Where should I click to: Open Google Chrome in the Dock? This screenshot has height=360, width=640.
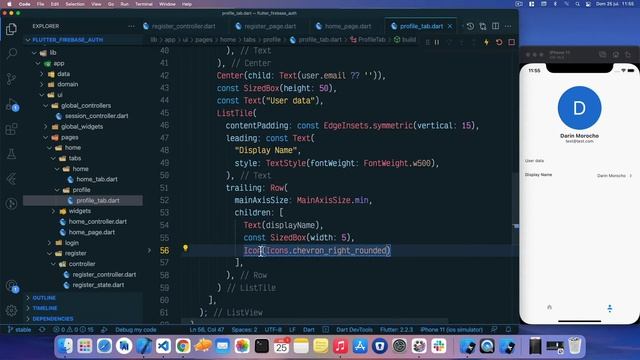coord(183,346)
